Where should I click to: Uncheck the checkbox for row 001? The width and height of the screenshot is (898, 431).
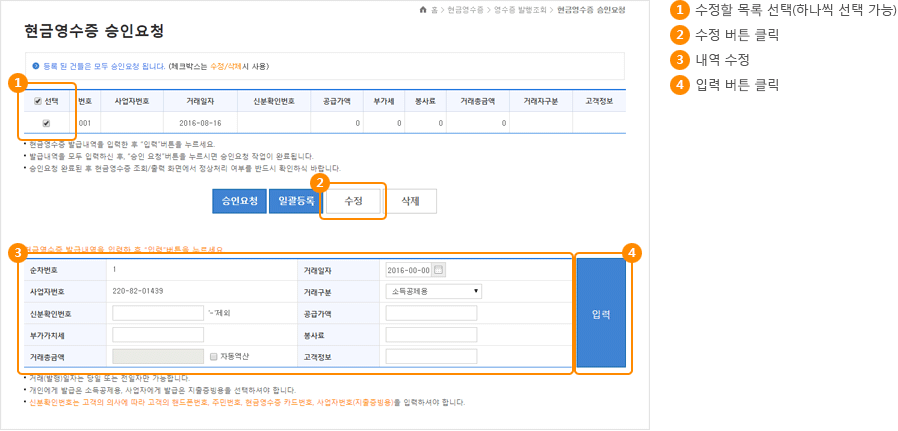coord(46,123)
